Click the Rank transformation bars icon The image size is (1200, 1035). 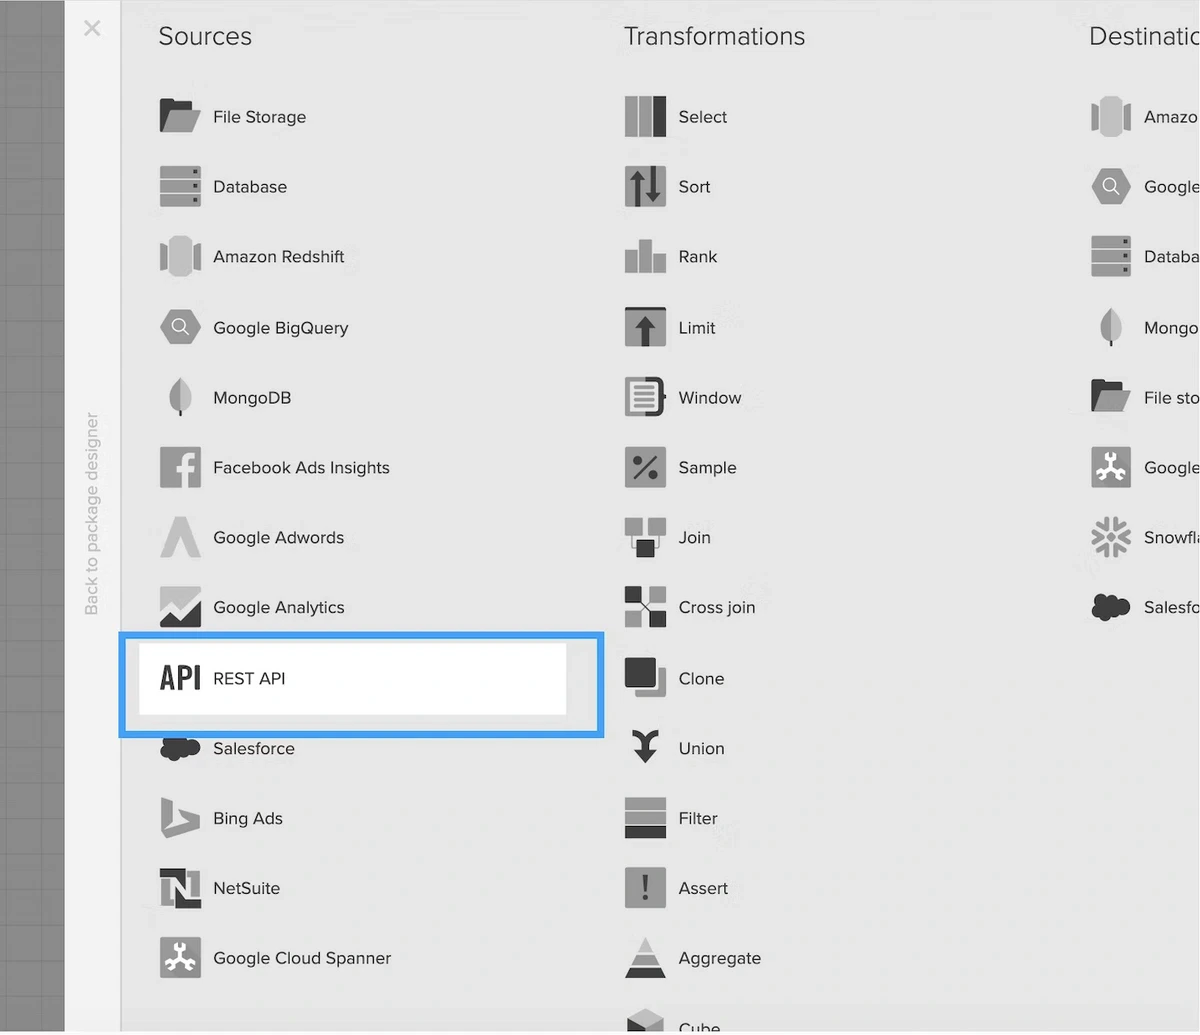(645, 256)
